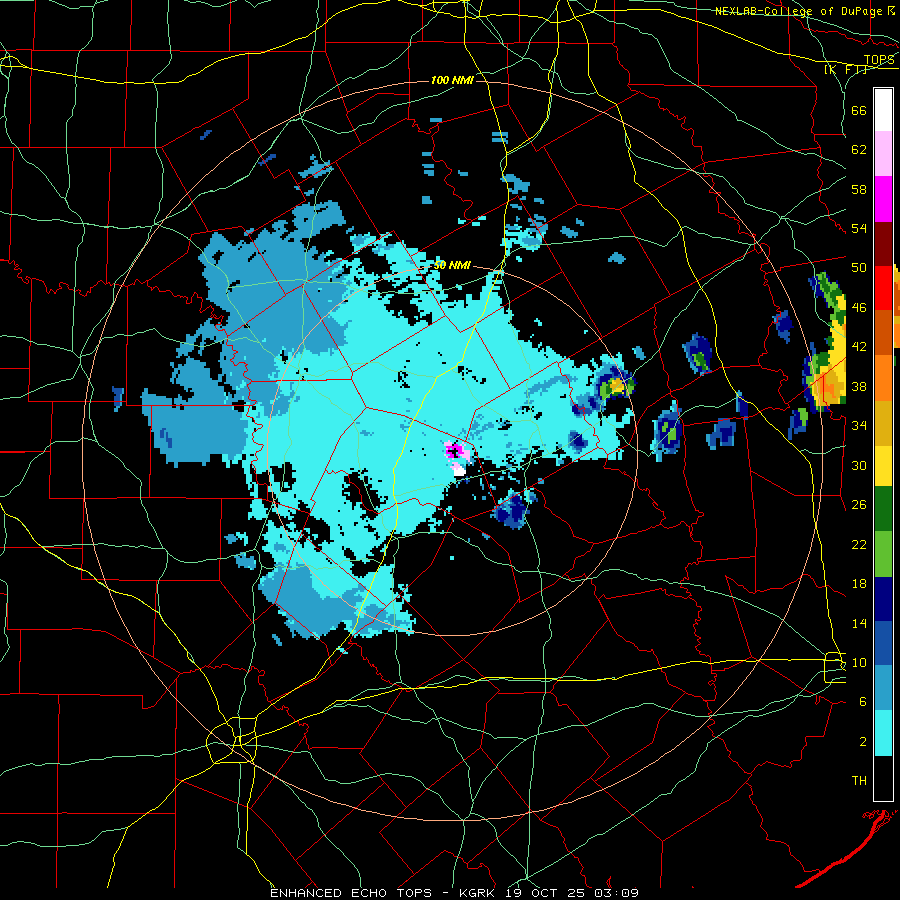The height and width of the screenshot is (900, 900).
Task: Click the '6' legend value
Action: 862,702
